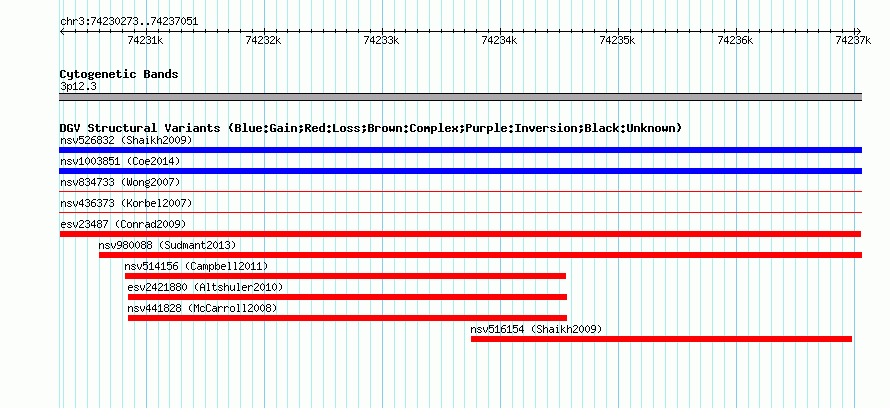Click the nsv516154 (Shaikh2009) label
Screen dimensions: 890x408
[536, 329]
